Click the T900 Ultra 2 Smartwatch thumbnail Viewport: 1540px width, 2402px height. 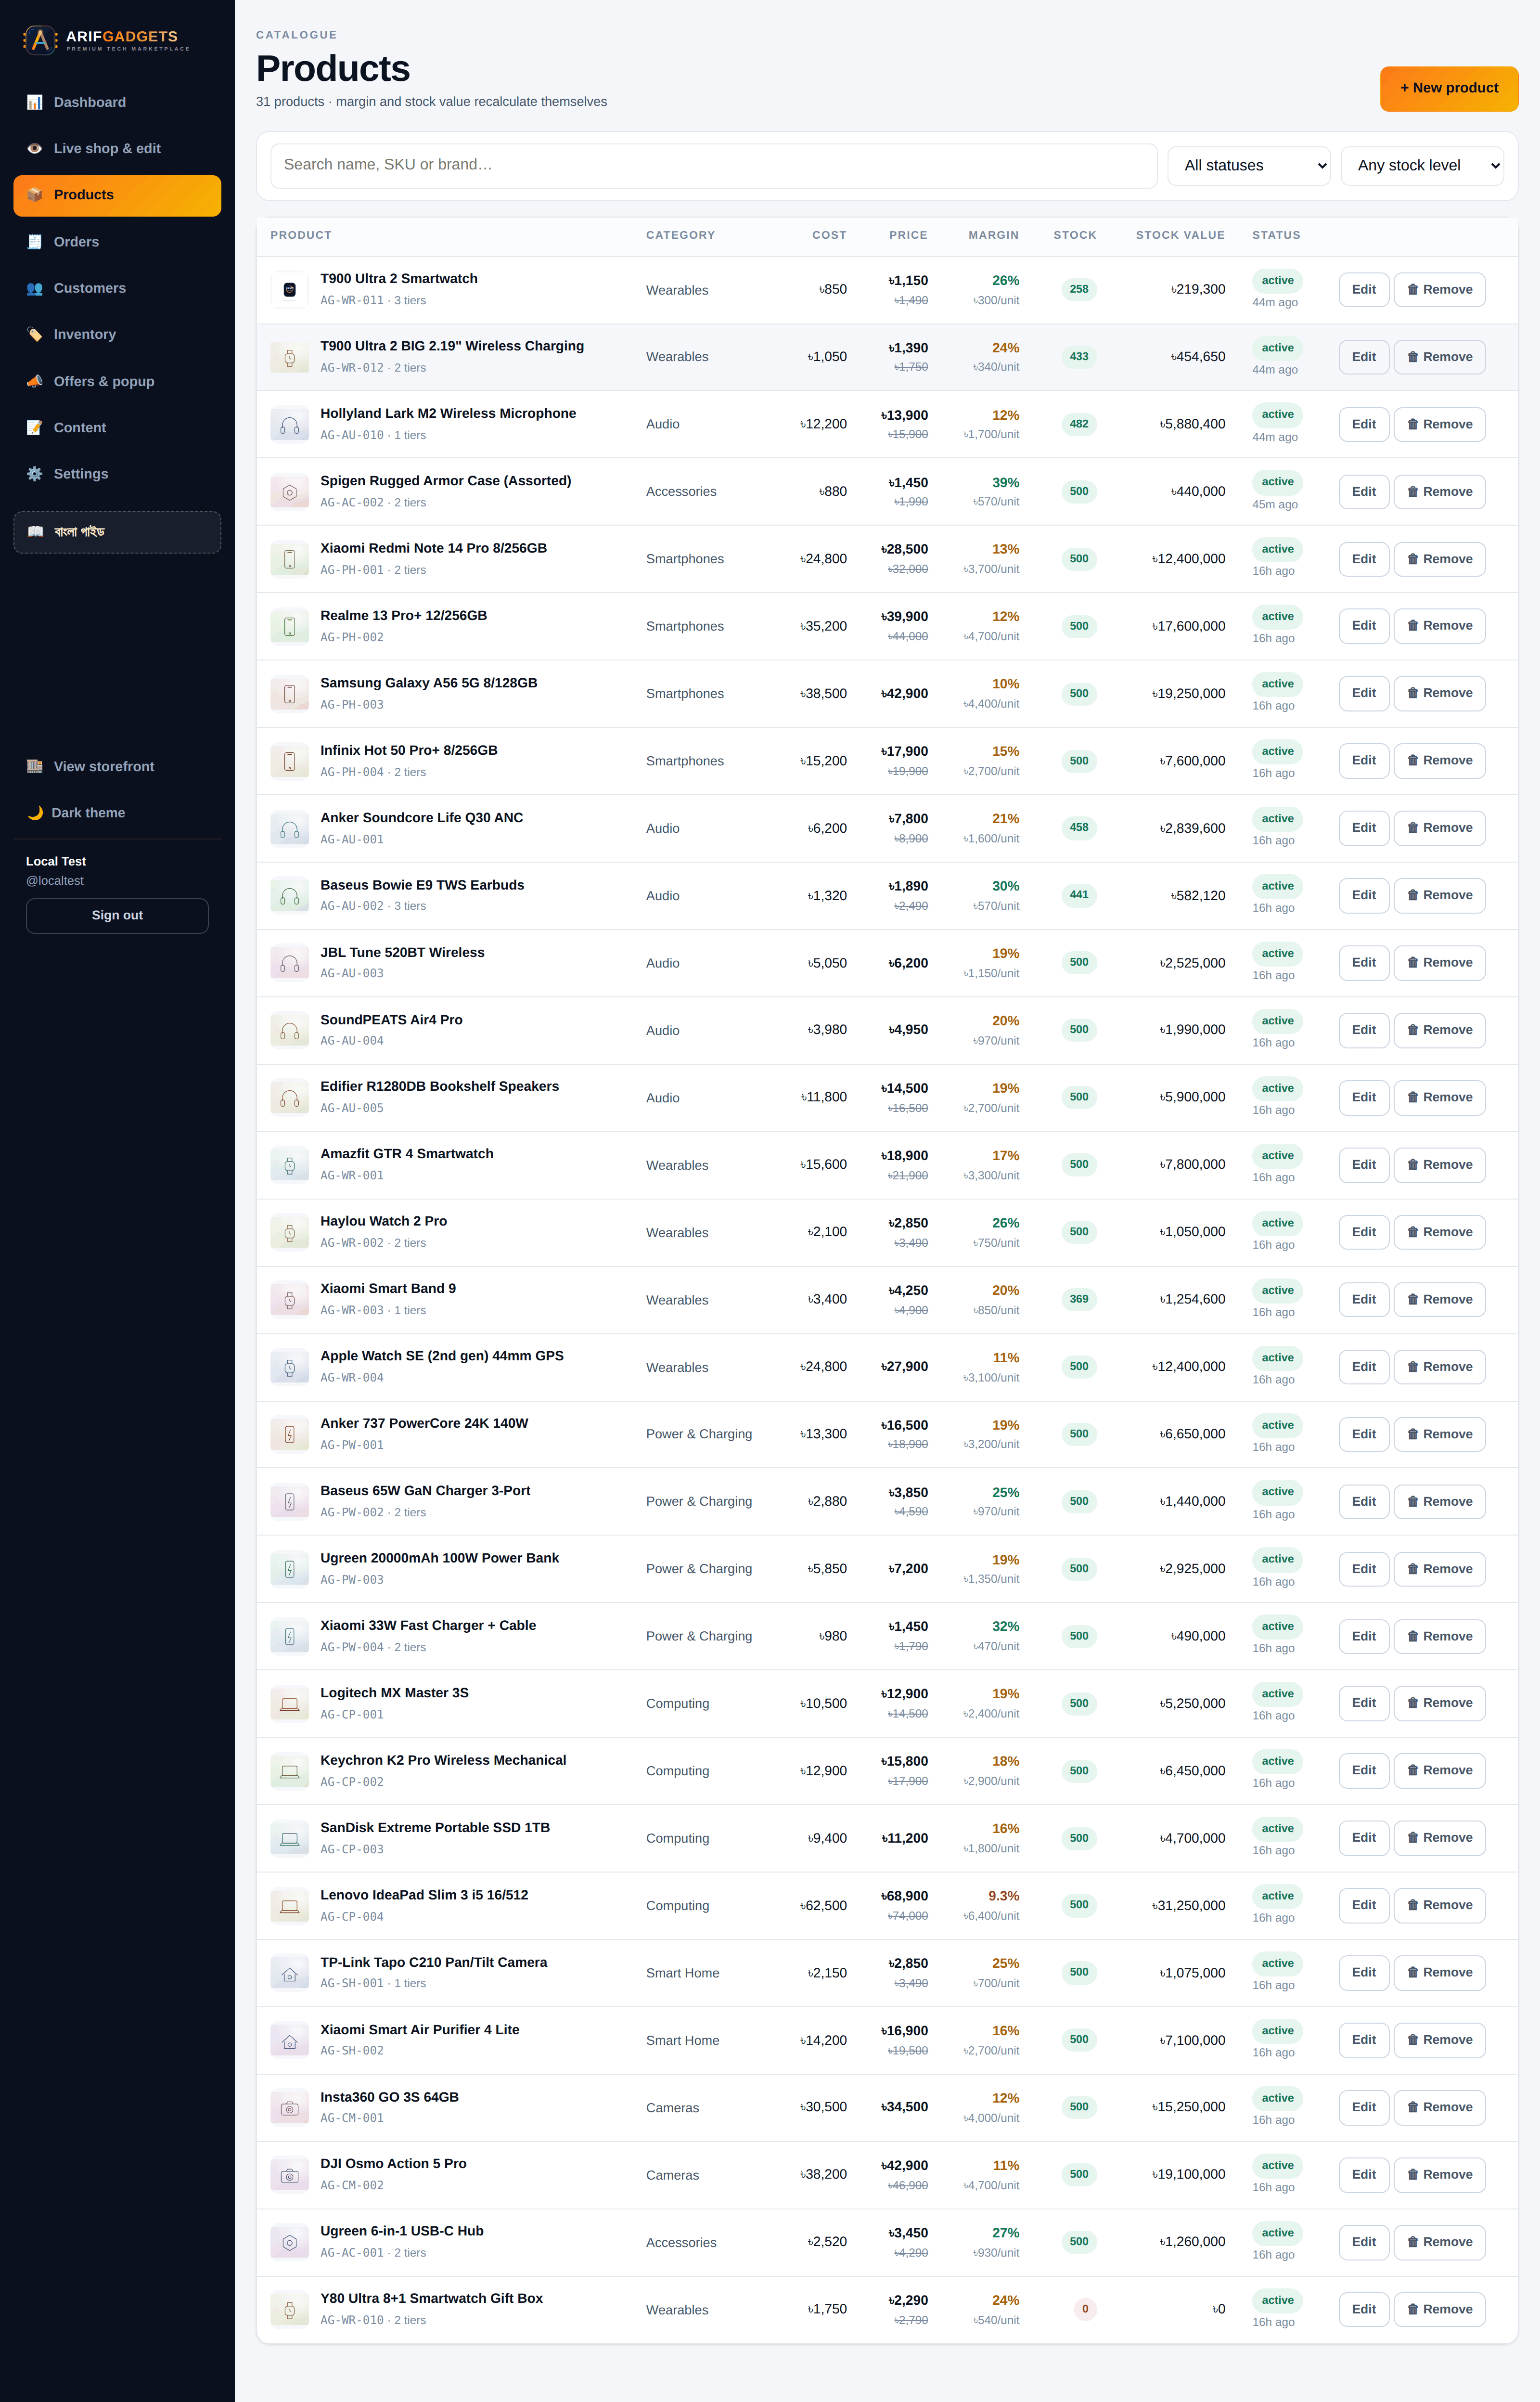(289, 290)
